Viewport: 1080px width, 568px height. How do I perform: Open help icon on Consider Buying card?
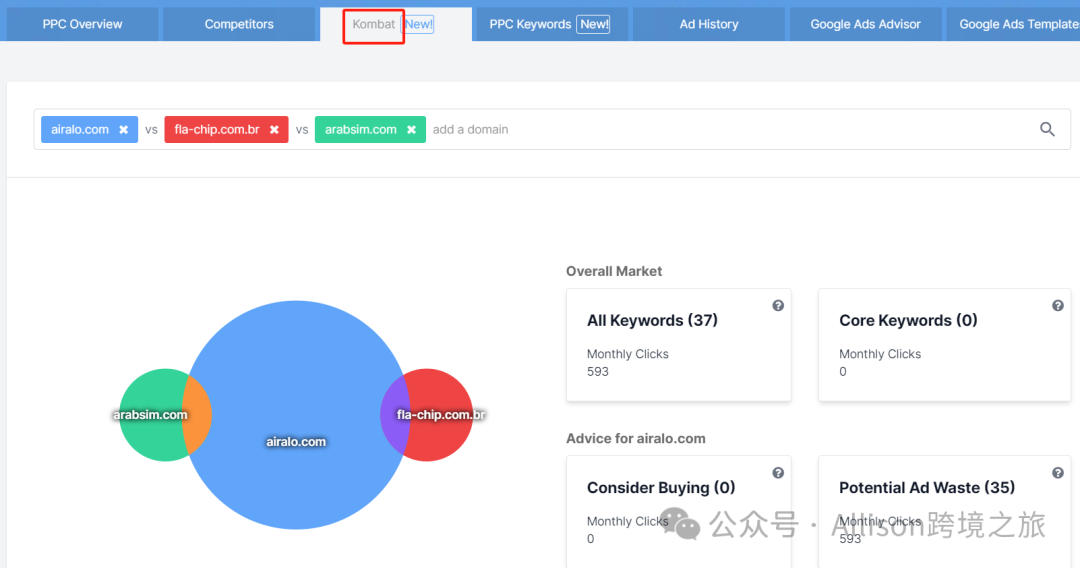pyautogui.click(x=778, y=473)
